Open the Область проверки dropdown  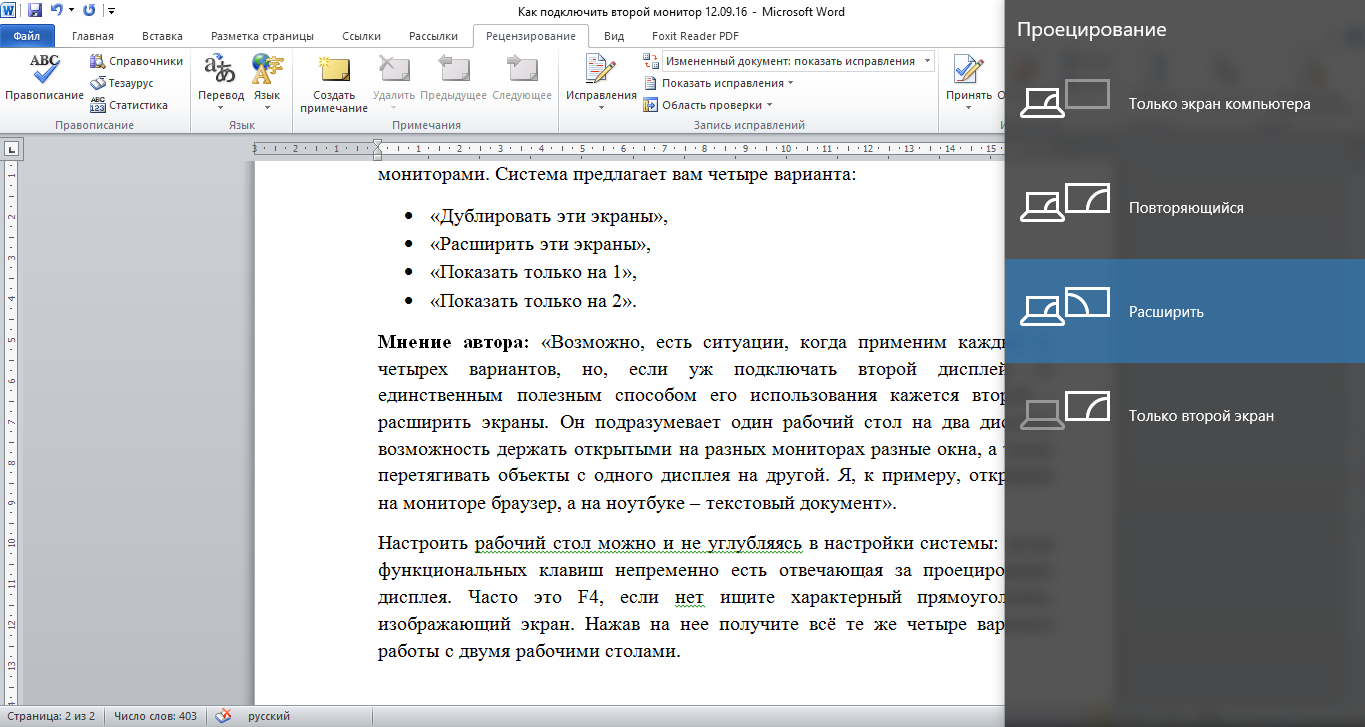coord(717,105)
